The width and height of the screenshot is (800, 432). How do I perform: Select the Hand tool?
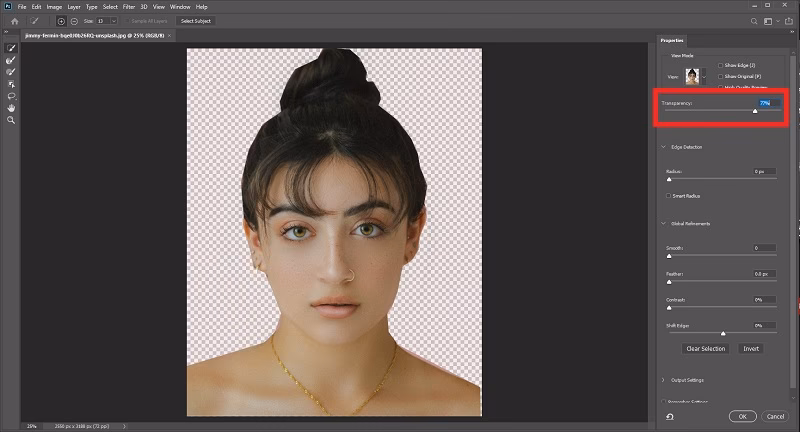tap(11, 108)
